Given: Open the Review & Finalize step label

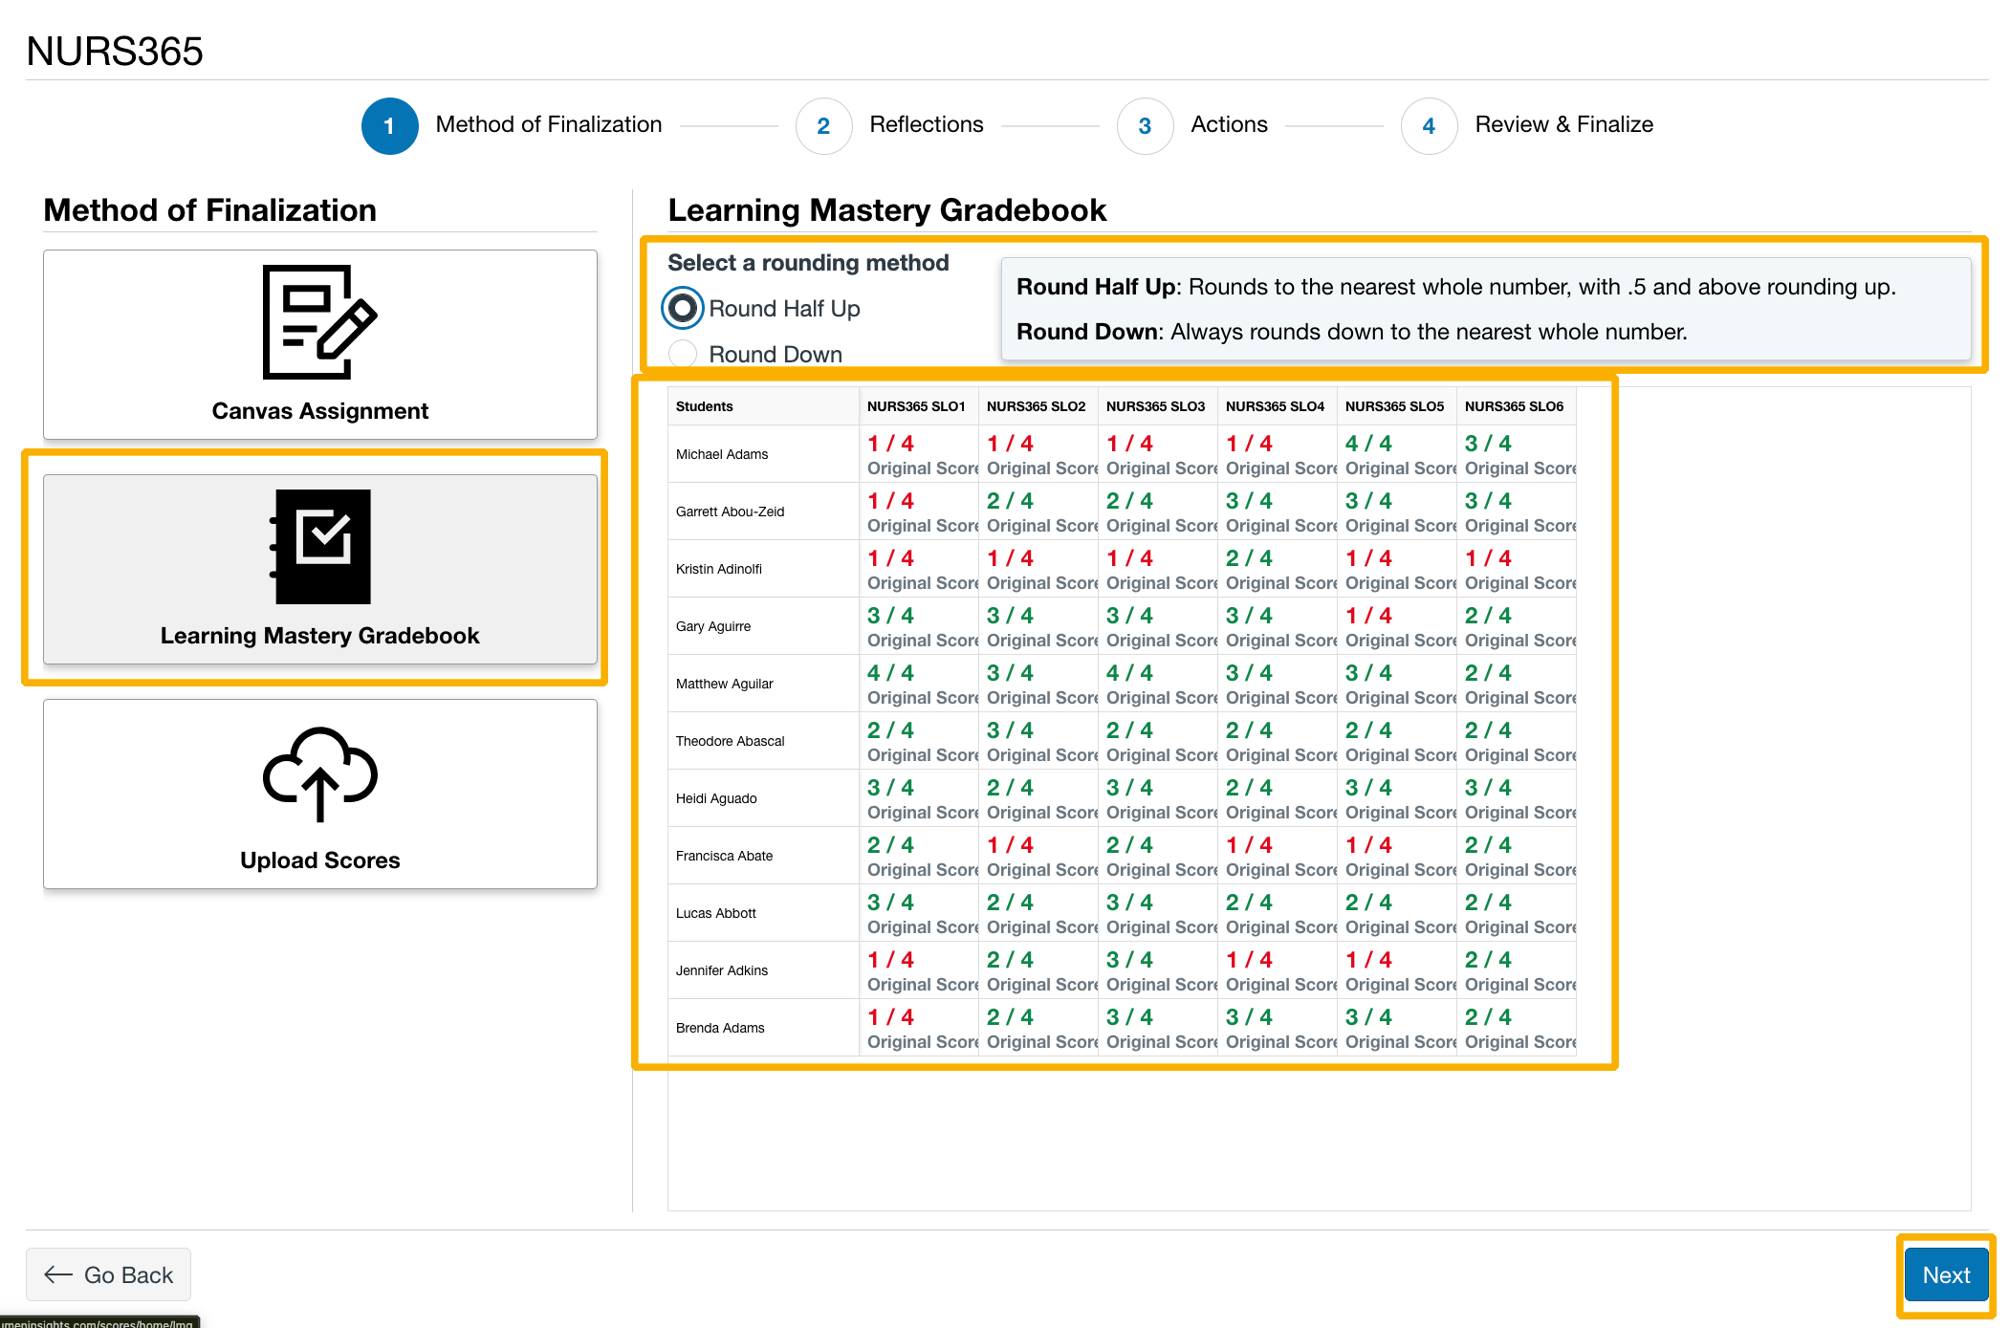Looking at the screenshot, I should click(1563, 124).
